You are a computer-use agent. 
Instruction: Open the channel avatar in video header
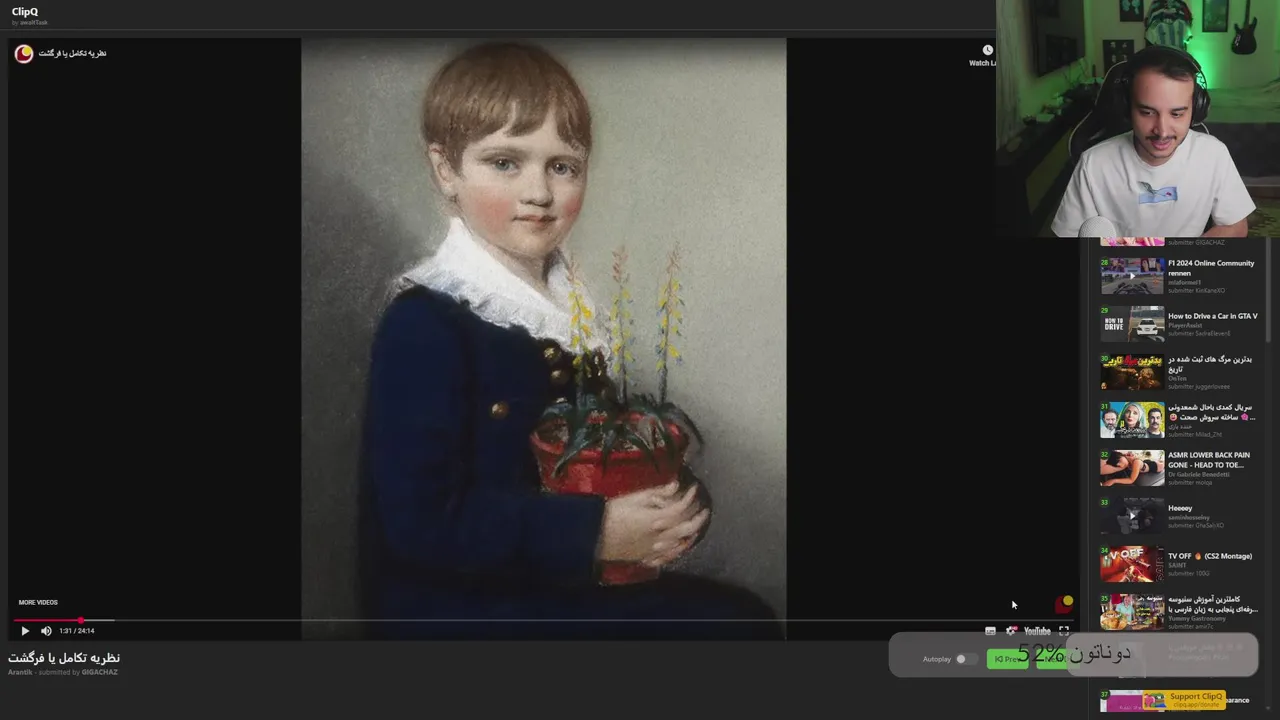tap(24, 54)
